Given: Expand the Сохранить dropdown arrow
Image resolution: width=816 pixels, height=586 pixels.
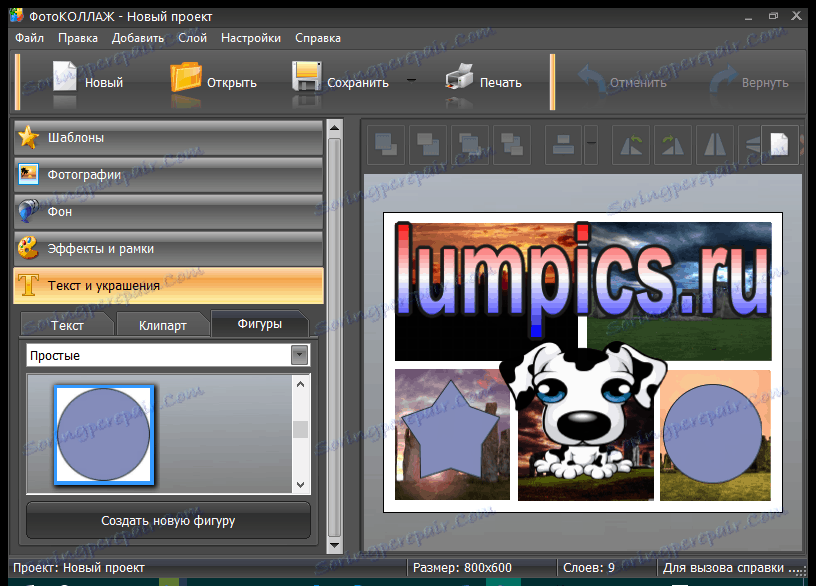Looking at the screenshot, I should (x=411, y=81).
